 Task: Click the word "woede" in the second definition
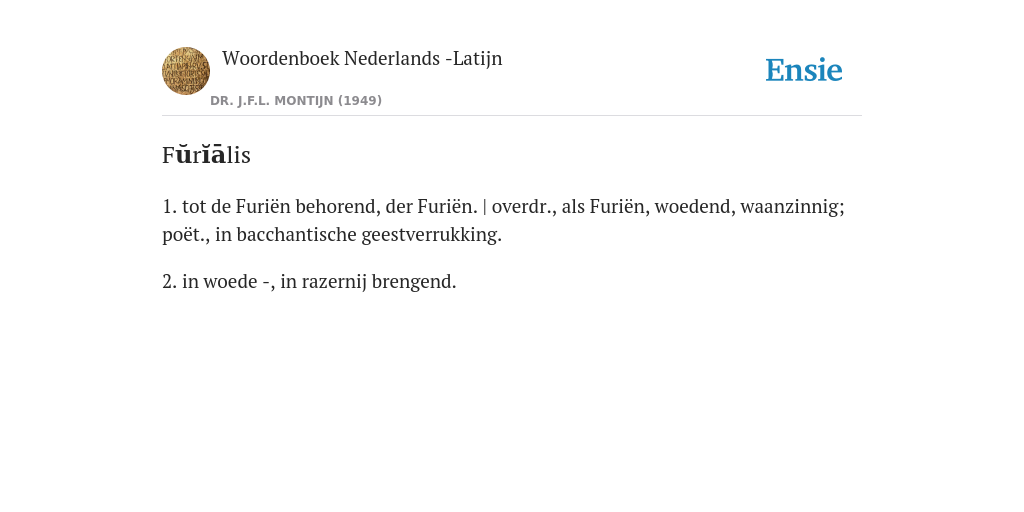(230, 281)
